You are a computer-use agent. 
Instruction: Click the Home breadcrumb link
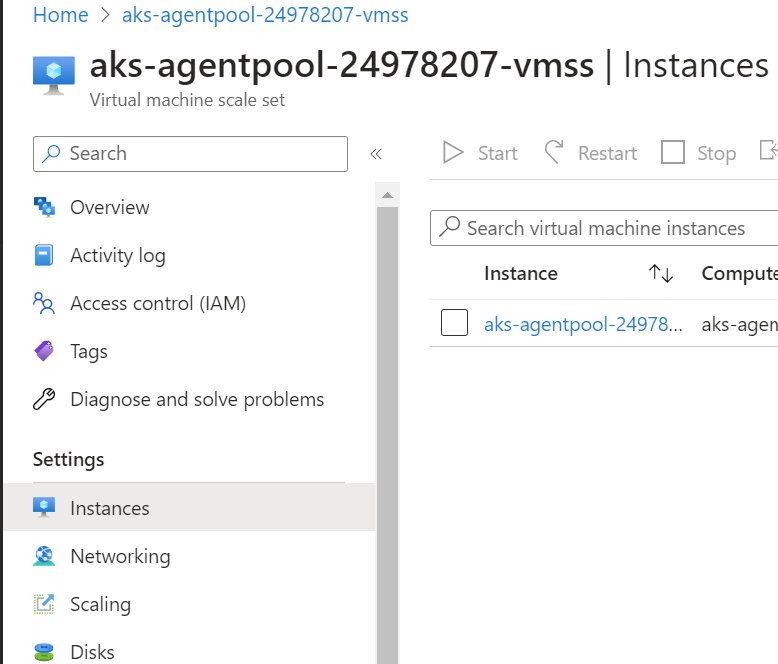click(61, 15)
